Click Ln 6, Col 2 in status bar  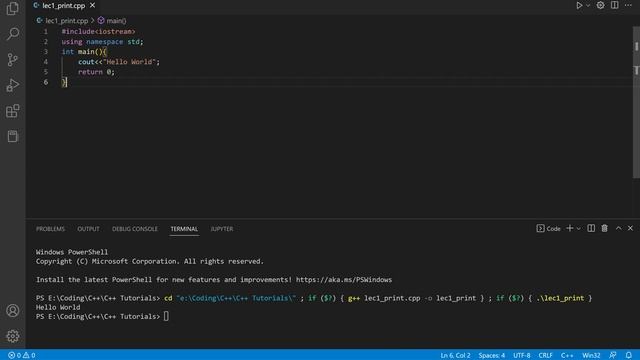455,356
